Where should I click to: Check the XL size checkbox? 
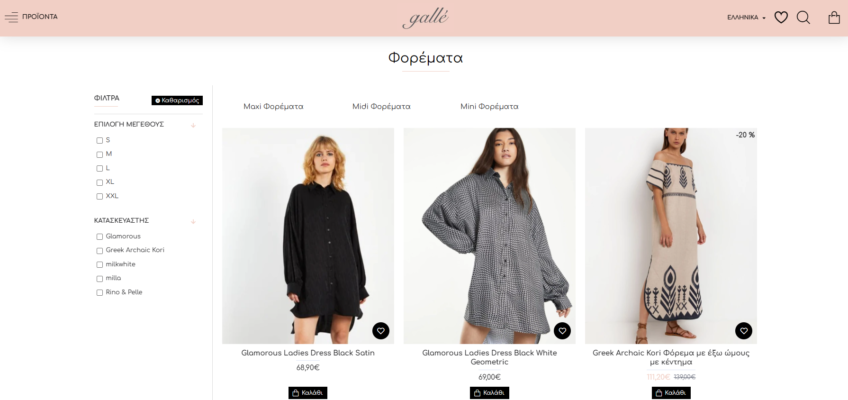coord(100,183)
